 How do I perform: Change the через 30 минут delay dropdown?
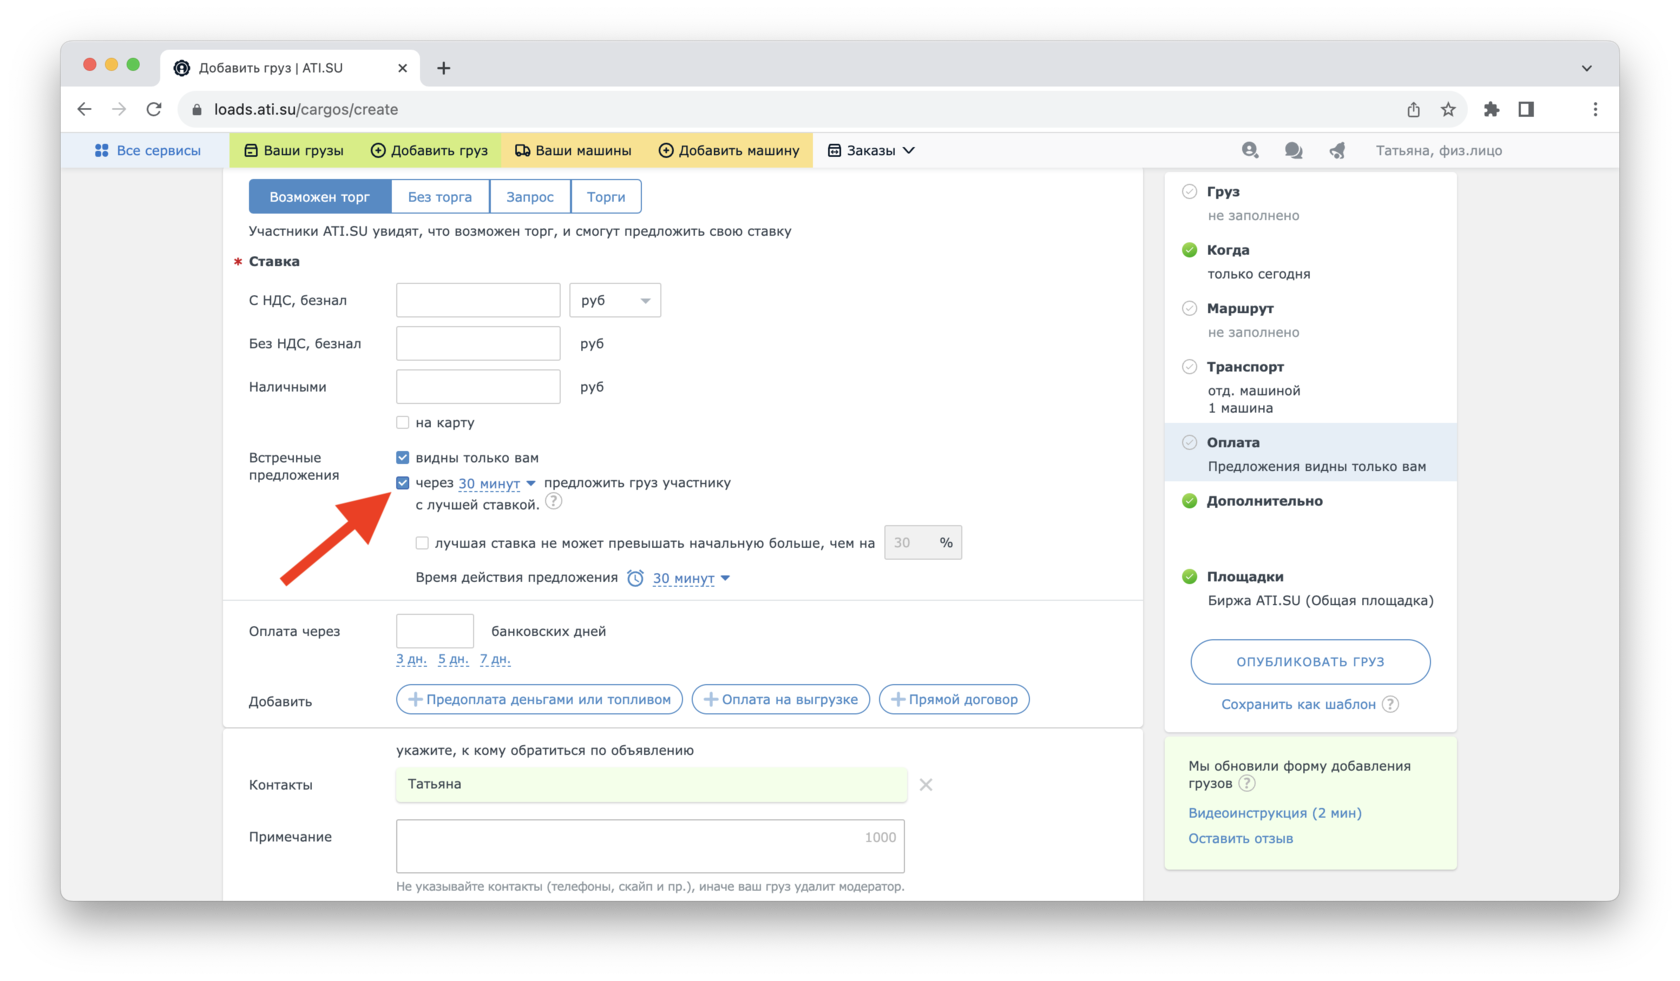coord(496,483)
